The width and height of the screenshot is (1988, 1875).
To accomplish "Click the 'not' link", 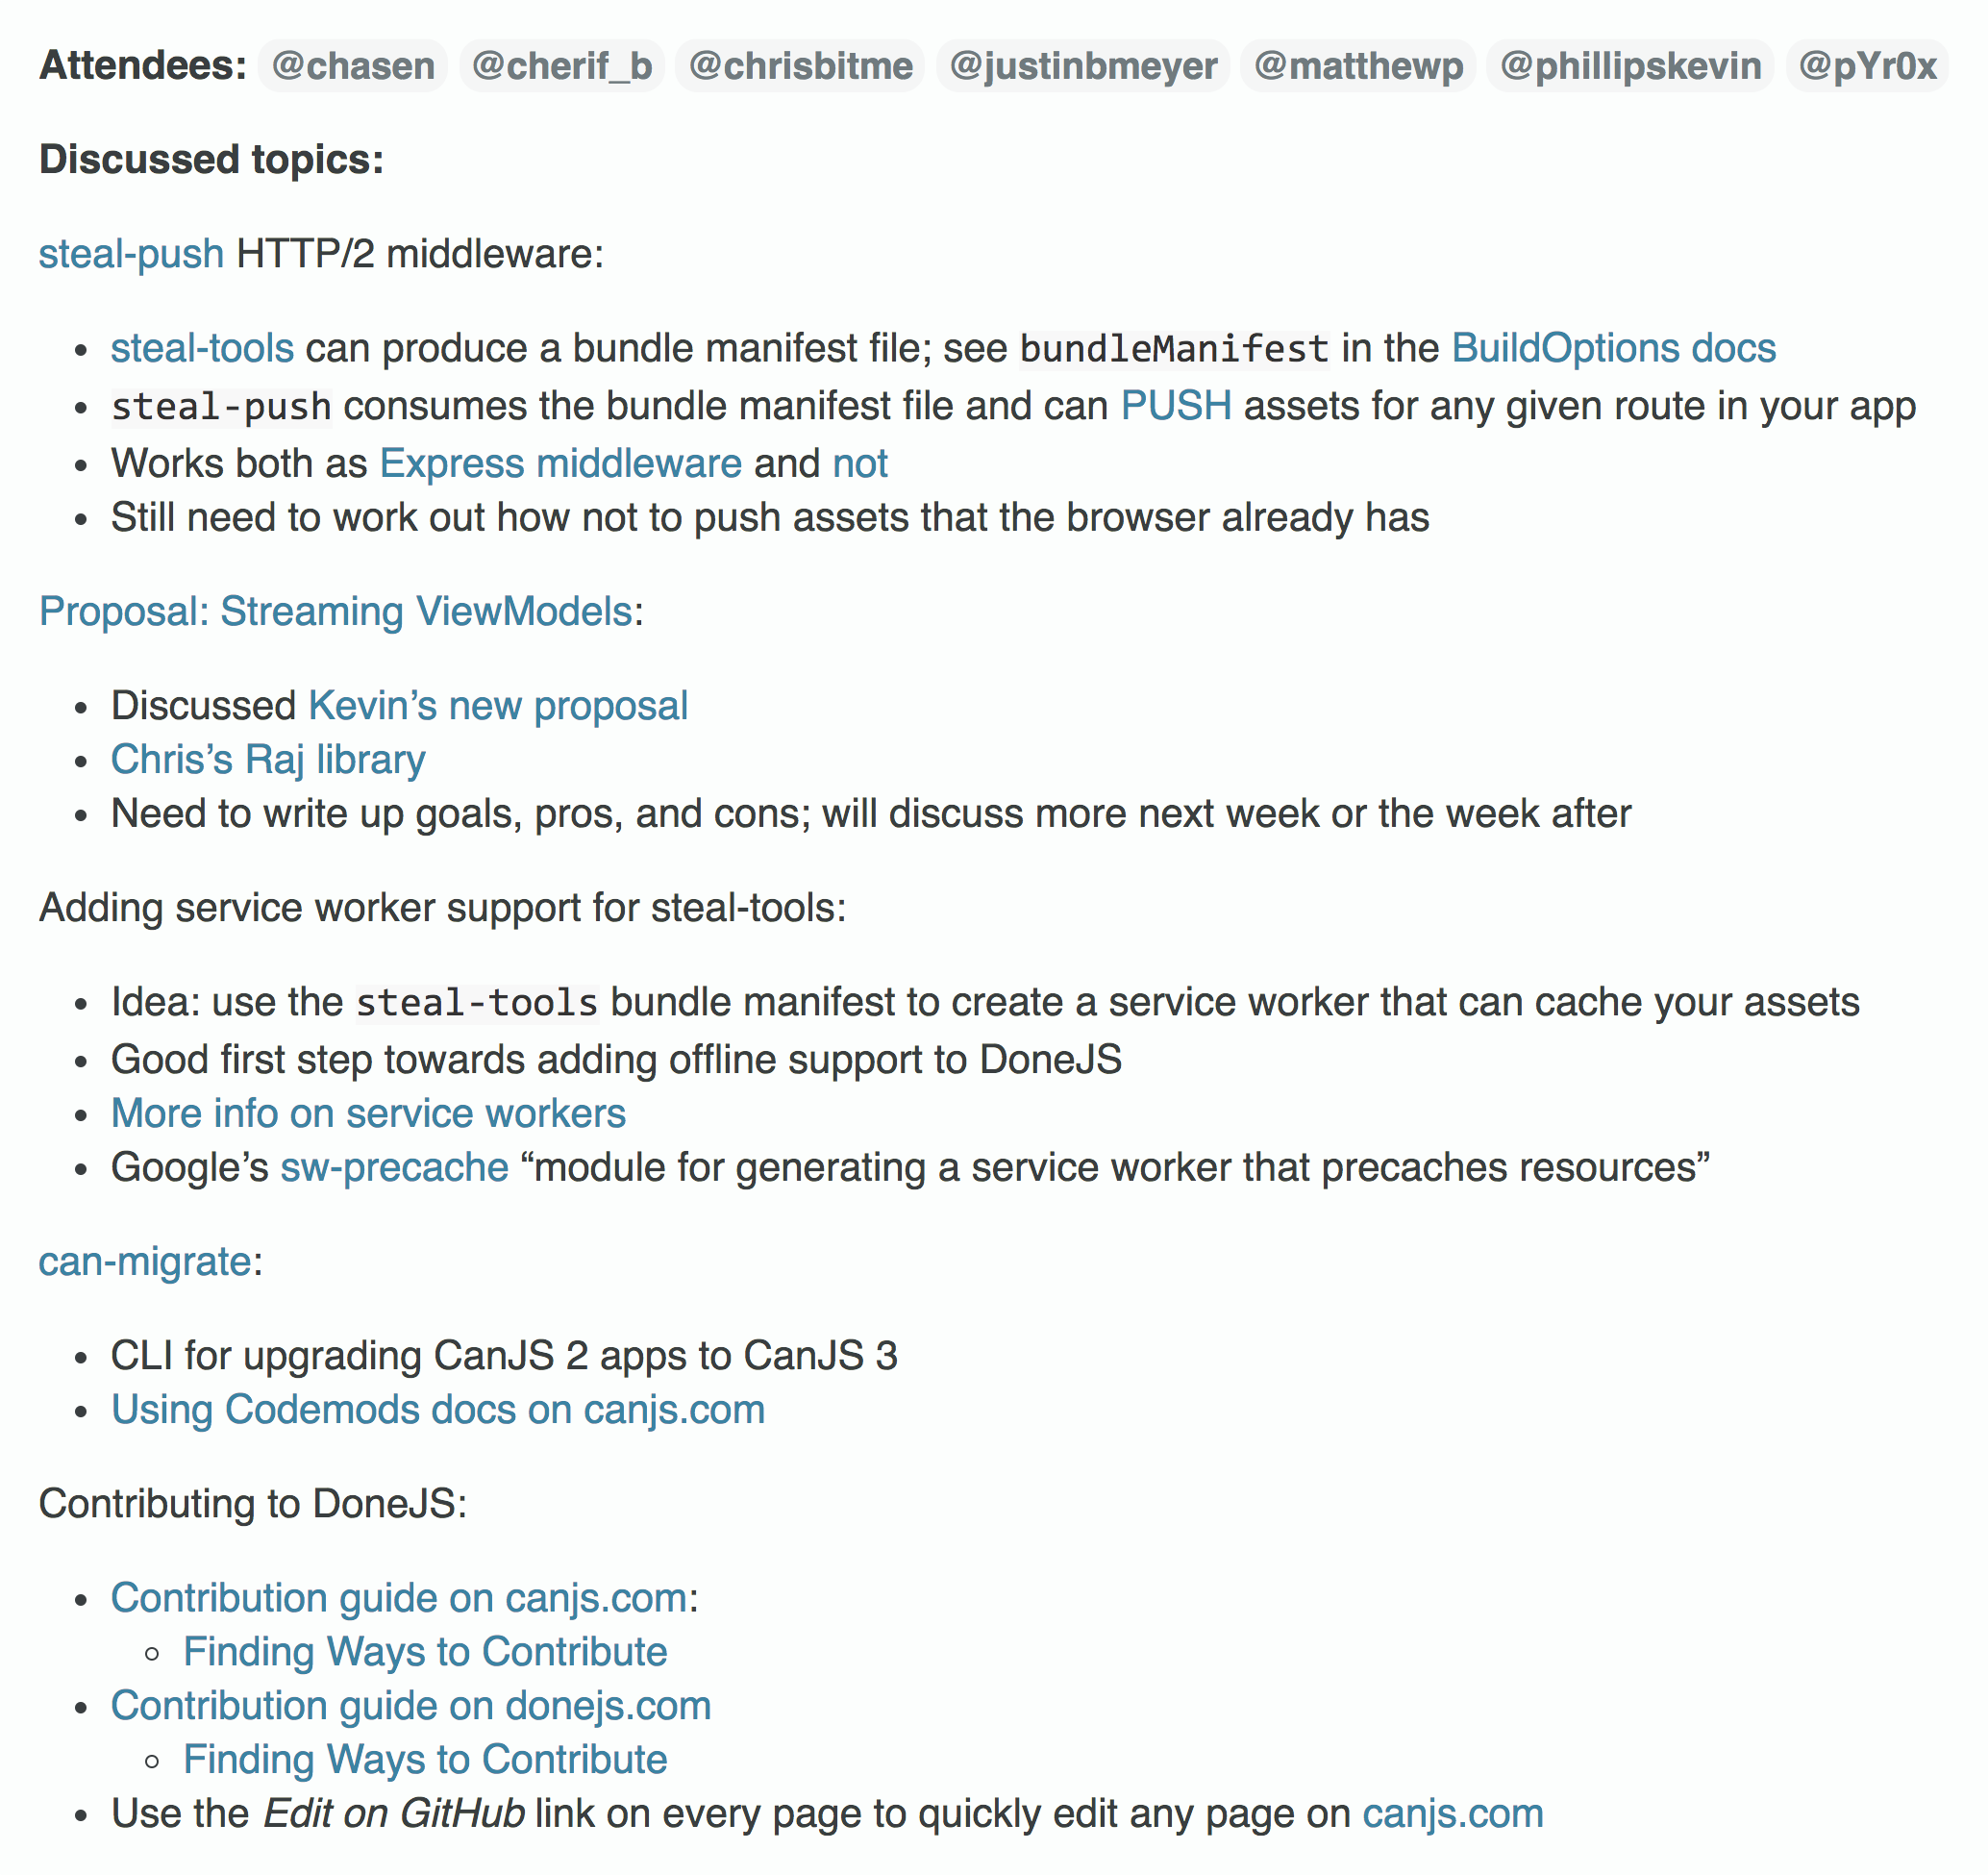I will pyautogui.click(x=860, y=464).
